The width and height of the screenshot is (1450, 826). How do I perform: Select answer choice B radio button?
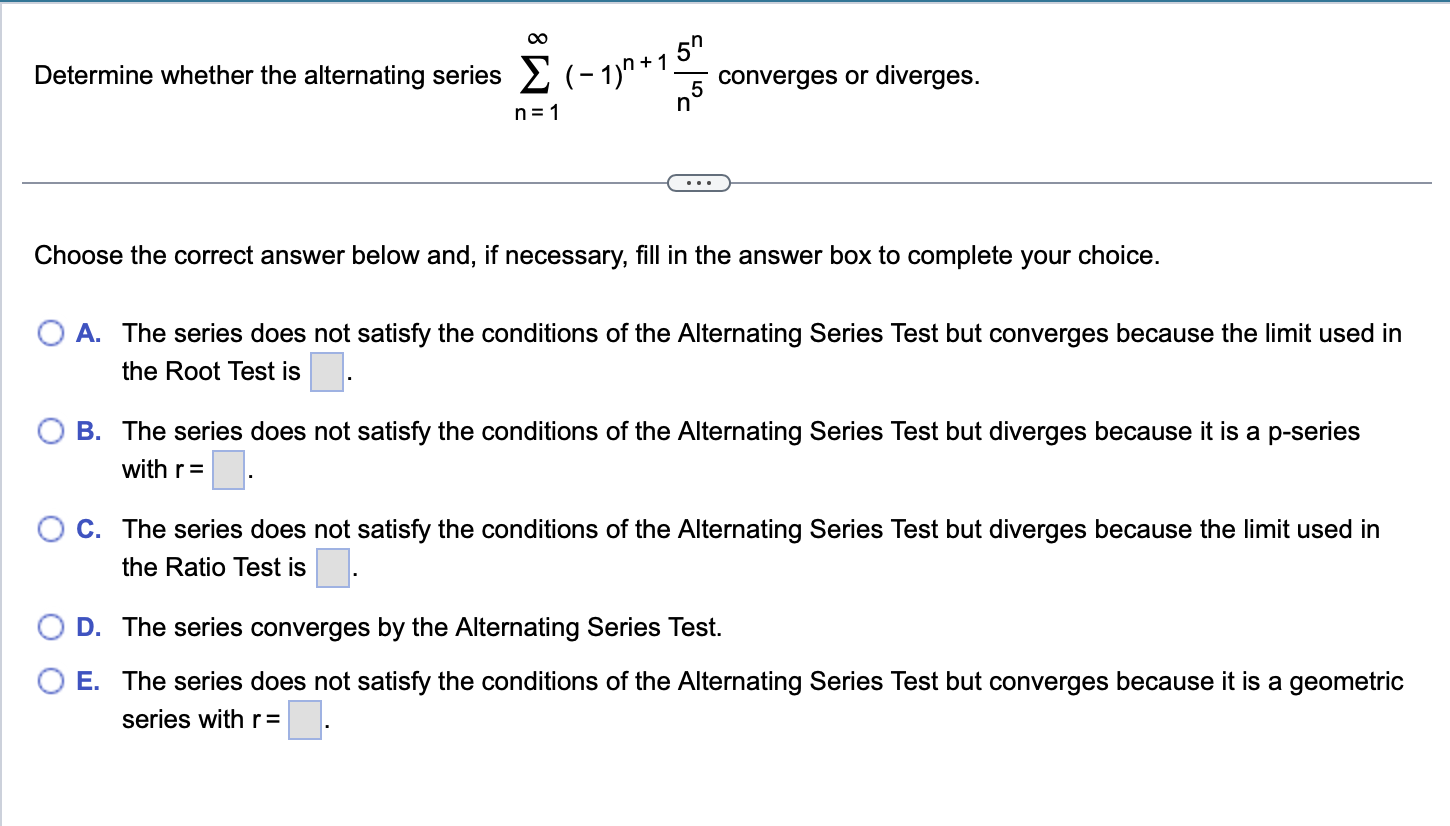click(50, 431)
